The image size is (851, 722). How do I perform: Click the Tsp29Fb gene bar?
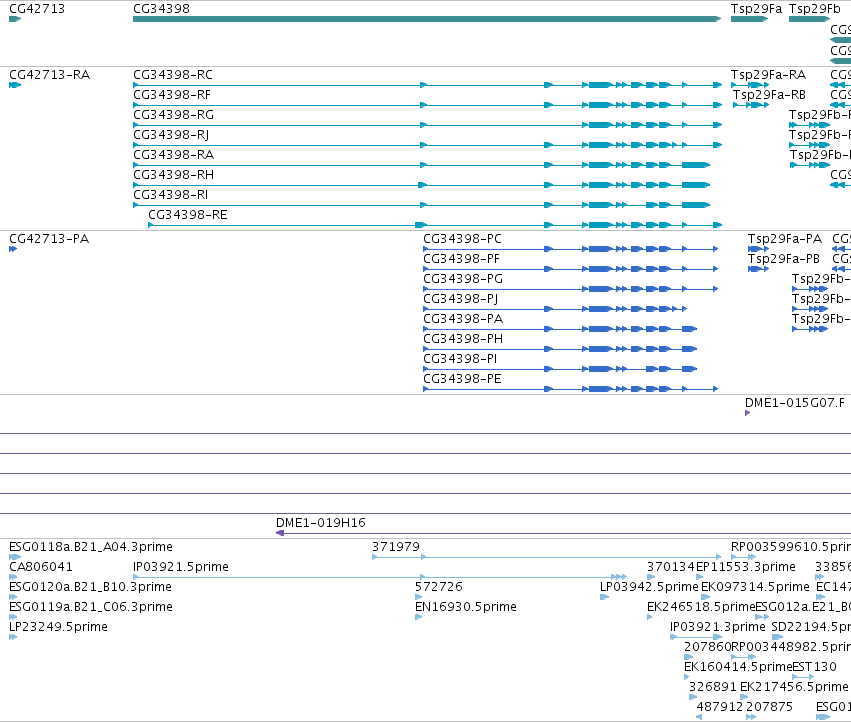click(x=809, y=19)
